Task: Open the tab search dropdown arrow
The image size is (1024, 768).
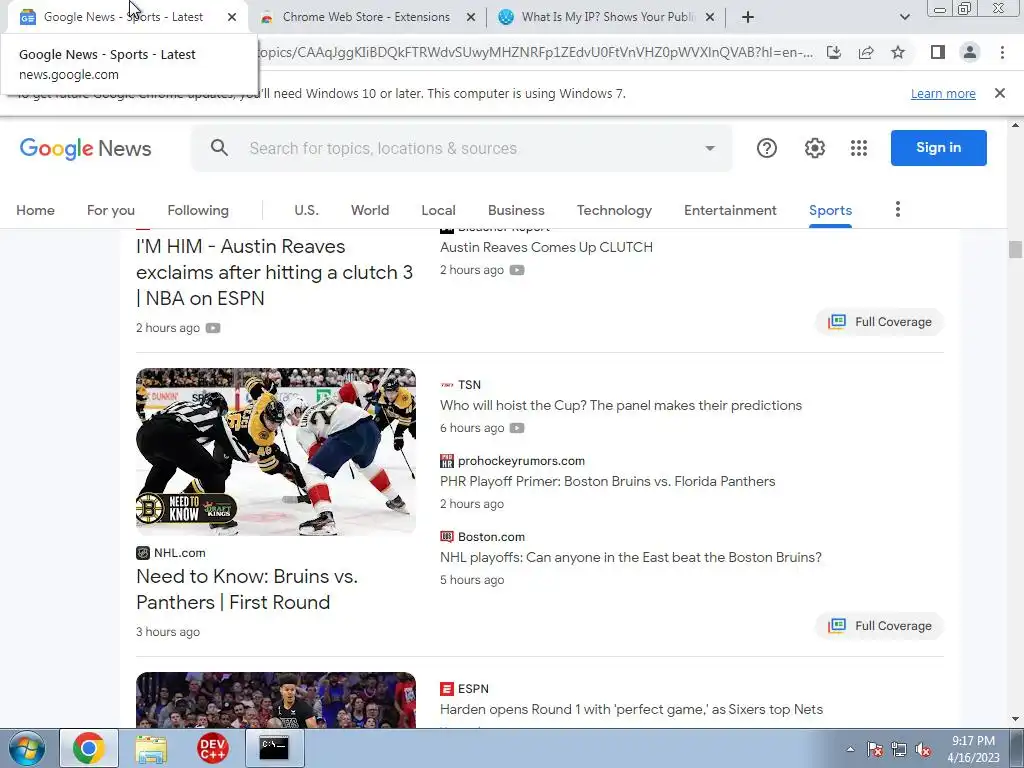Action: [904, 17]
